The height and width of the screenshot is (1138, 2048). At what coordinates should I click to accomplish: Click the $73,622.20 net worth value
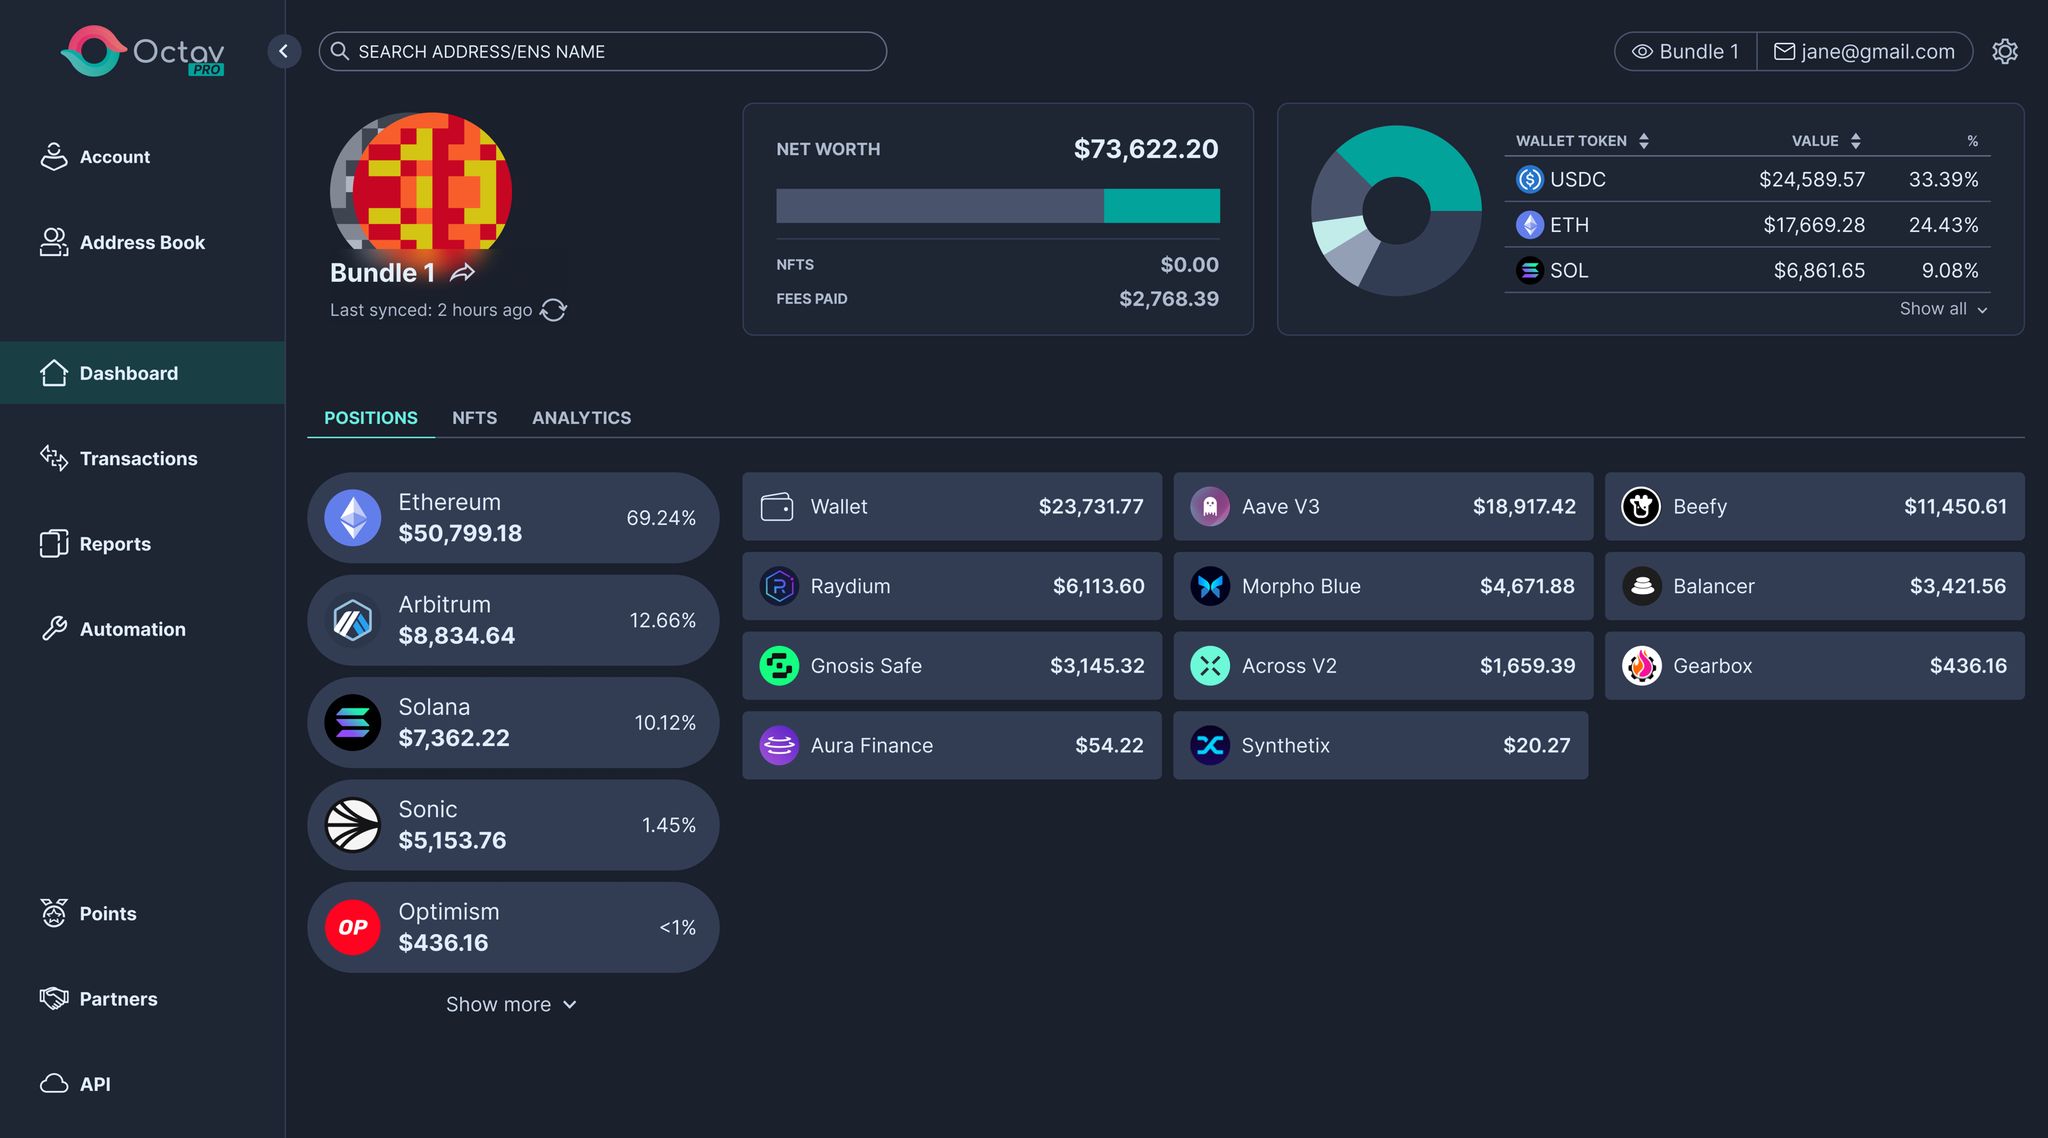click(x=1146, y=149)
